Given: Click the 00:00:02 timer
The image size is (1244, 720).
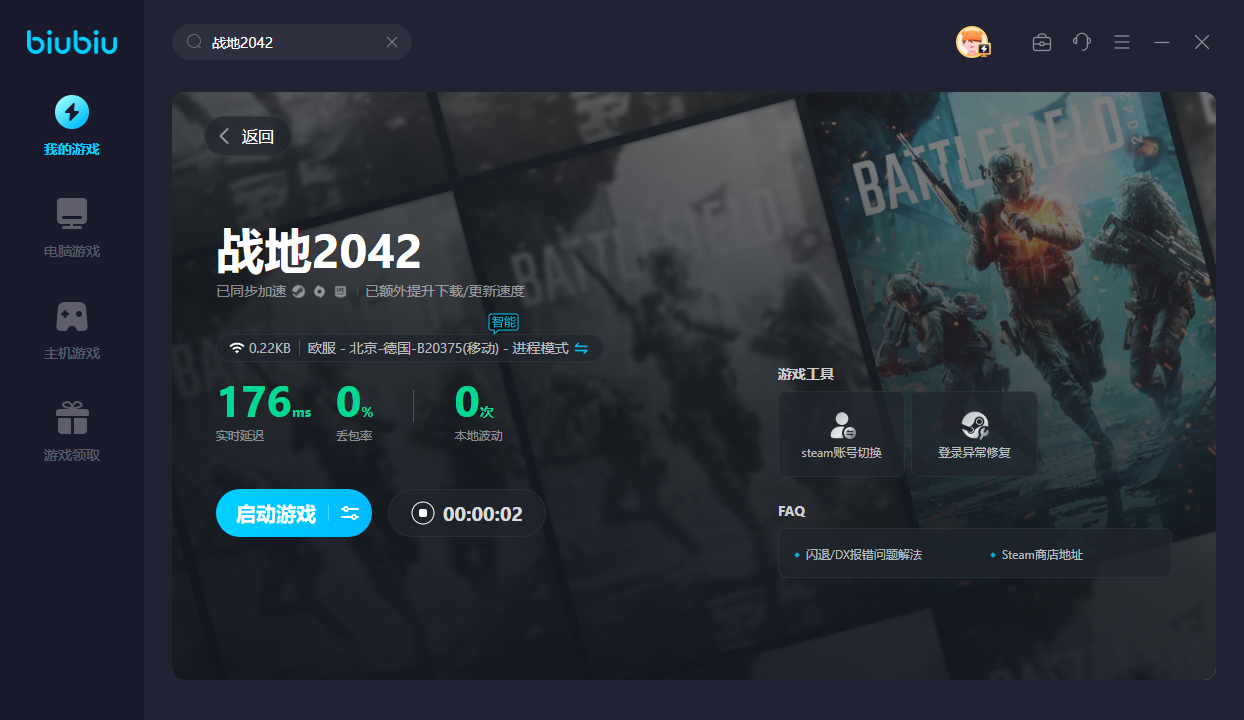Looking at the screenshot, I should pyautogui.click(x=483, y=514).
